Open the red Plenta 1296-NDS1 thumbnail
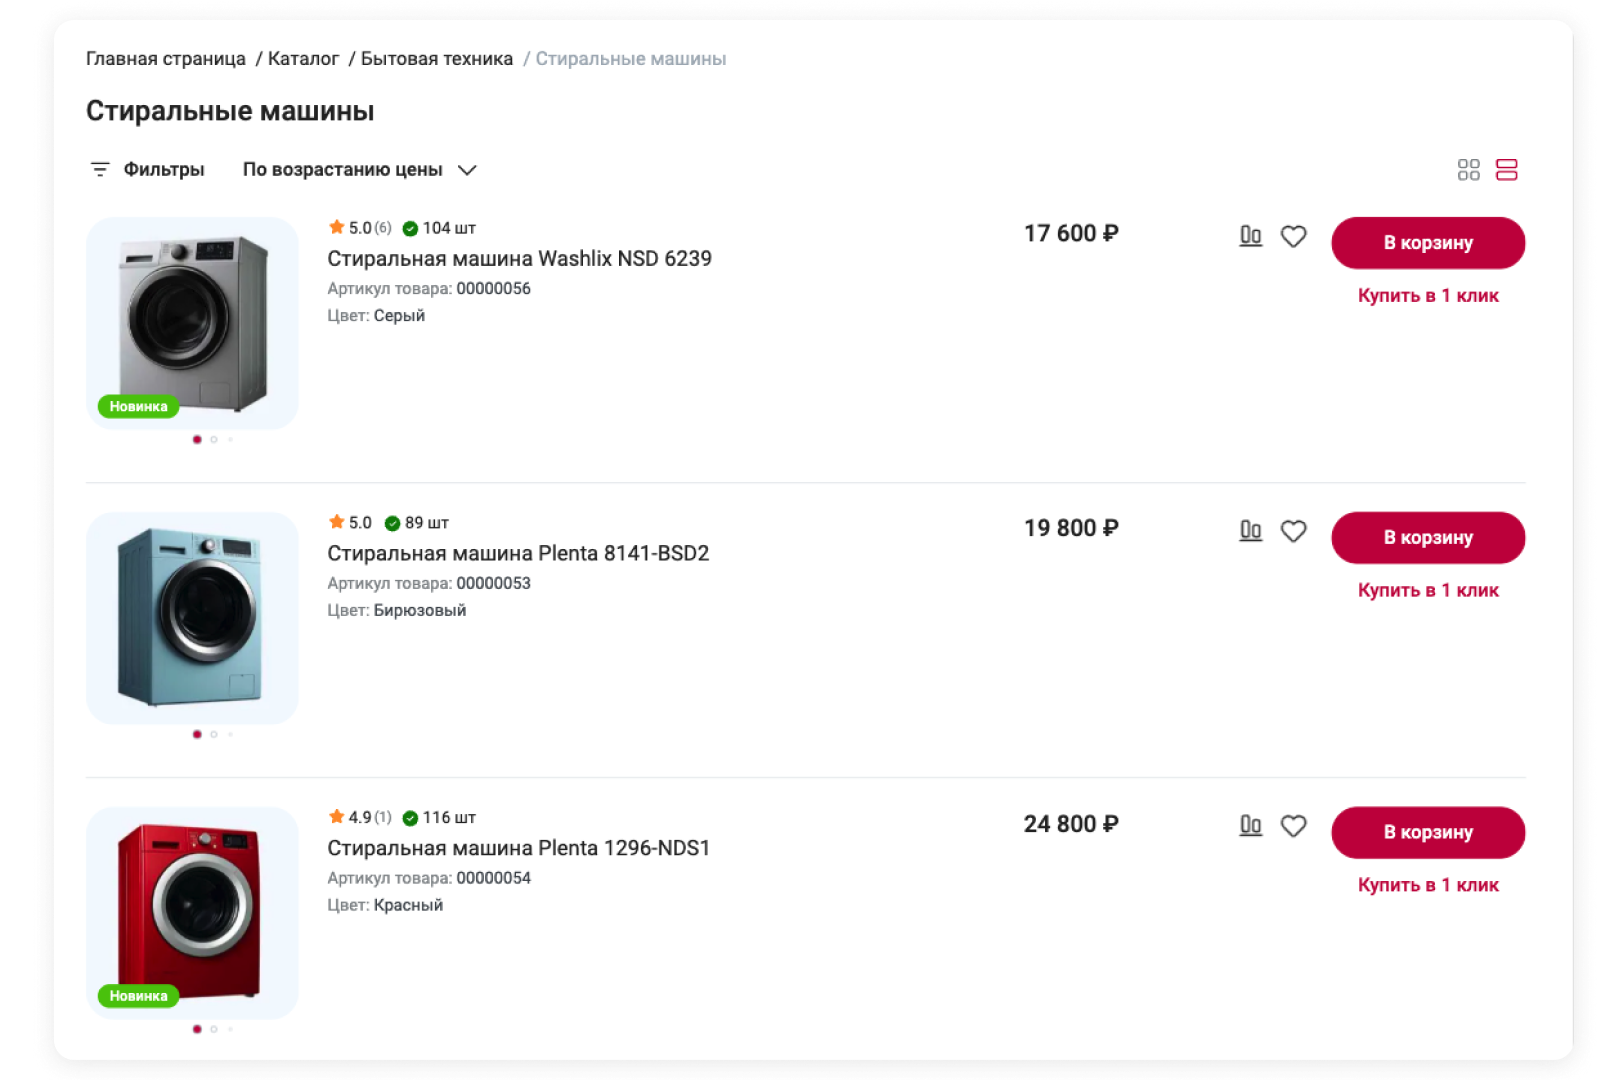This screenshot has height=1080, width=1600. coord(192,913)
